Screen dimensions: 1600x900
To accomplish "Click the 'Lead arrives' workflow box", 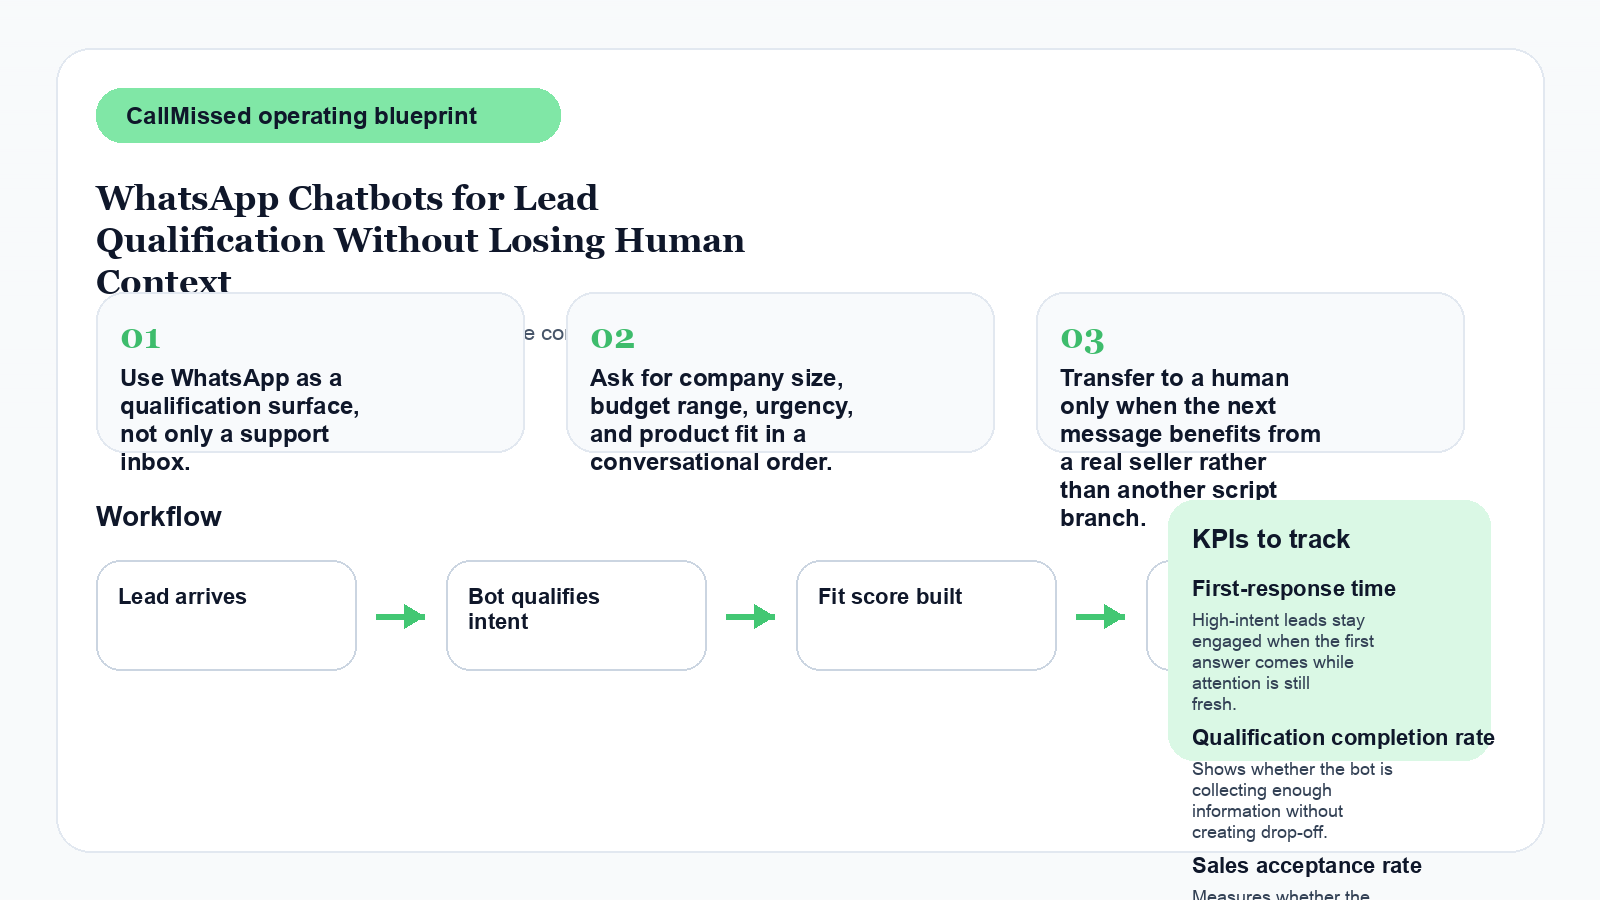I will 226,615.
